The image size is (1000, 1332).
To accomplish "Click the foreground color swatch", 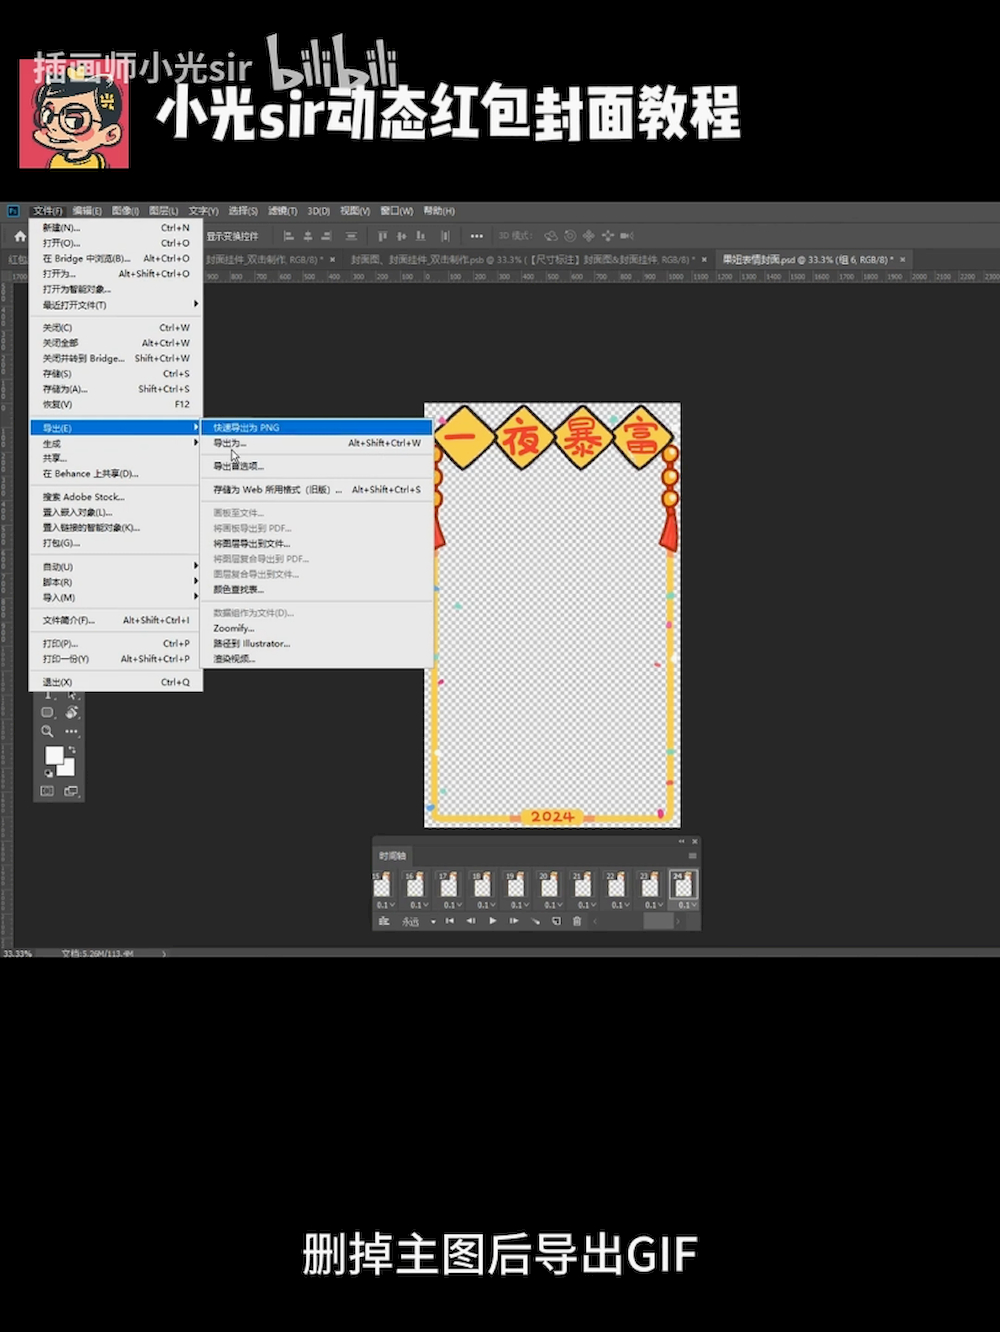I will click(x=54, y=755).
